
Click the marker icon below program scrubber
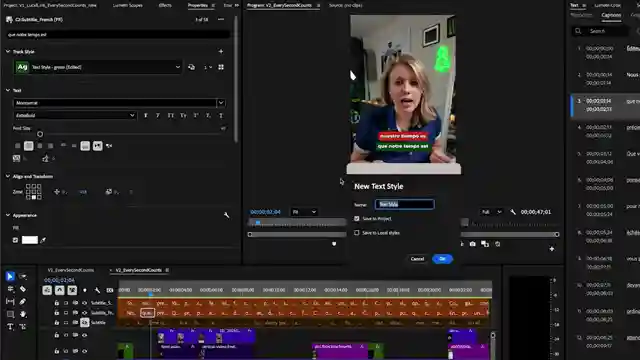[x=334, y=244]
